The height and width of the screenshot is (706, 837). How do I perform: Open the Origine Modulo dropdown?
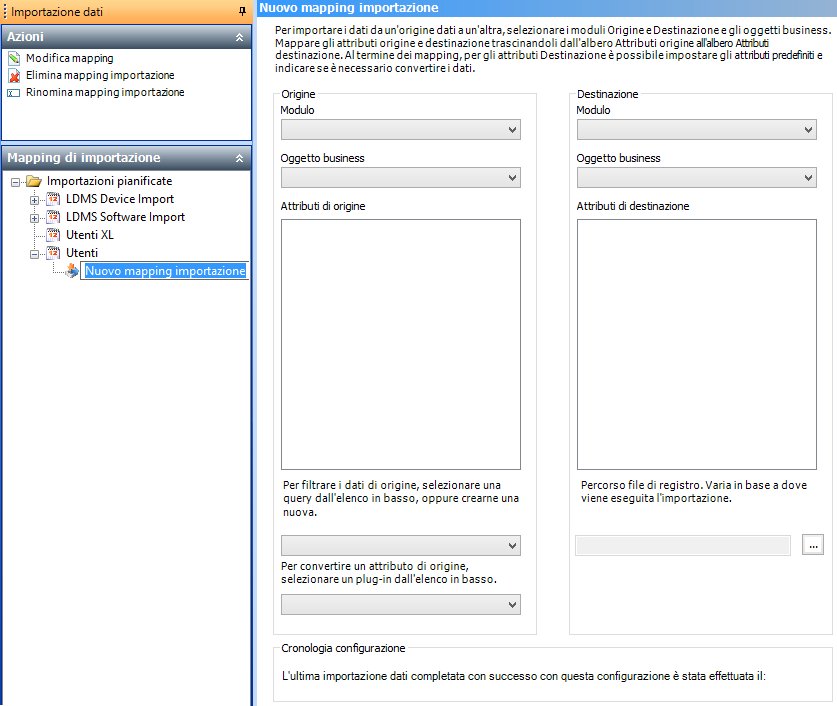400,130
